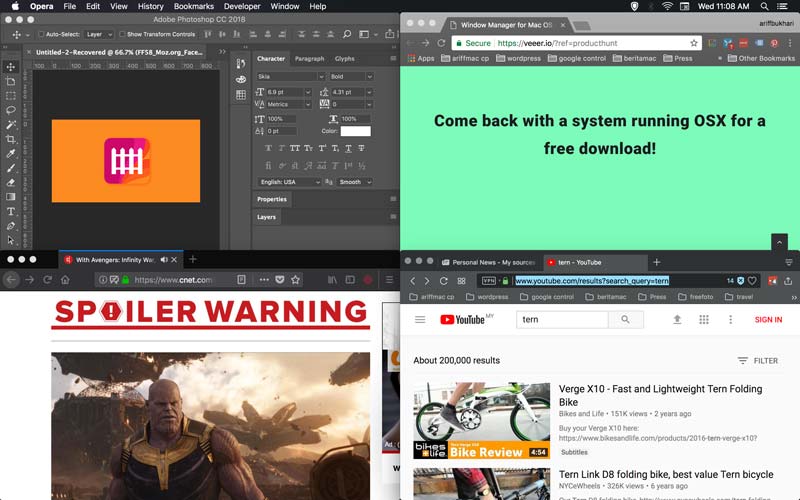Open the 4.31 pt leading dropdown
This screenshot has width=800, height=500.
tap(369, 92)
